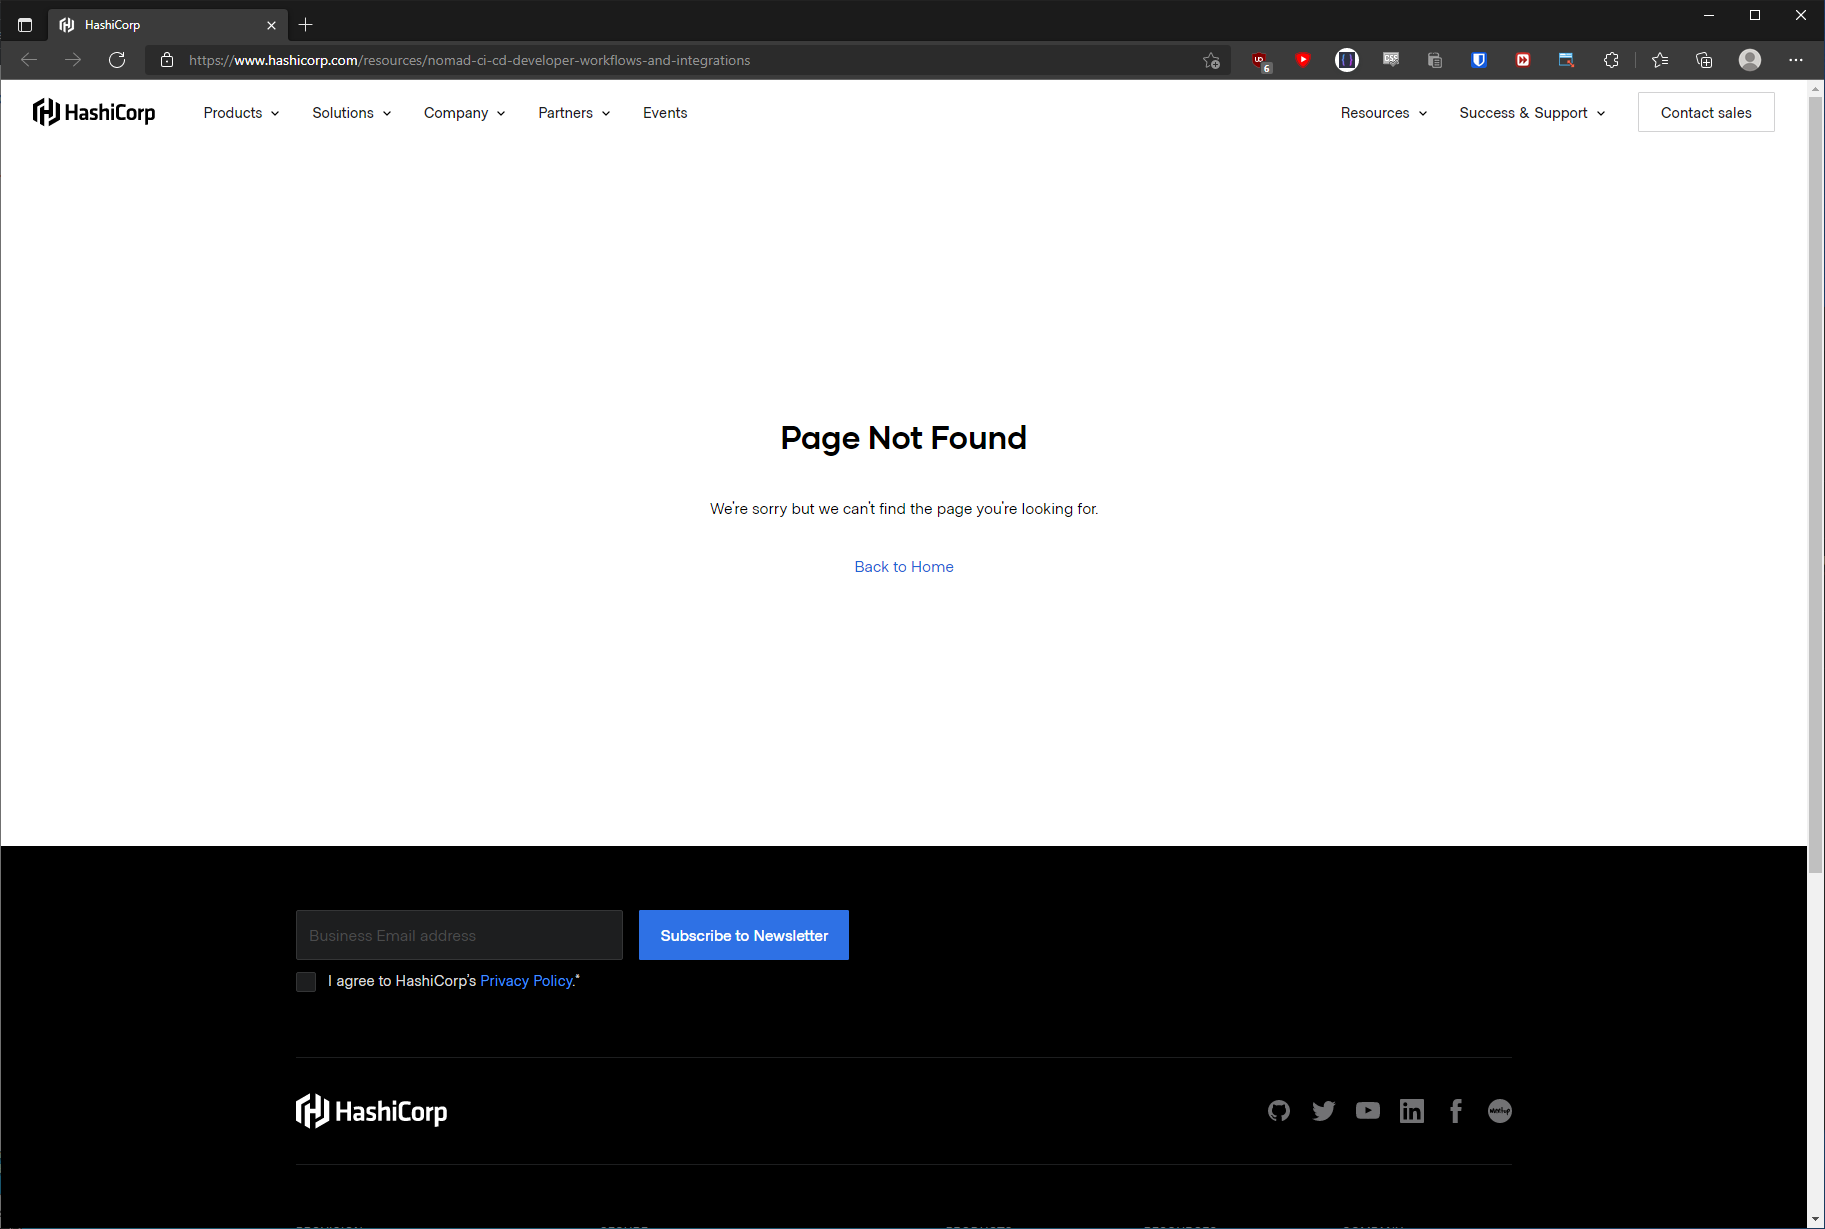Click the browser profile avatar icon
Image resolution: width=1825 pixels, height=1229 pixels.
coord(1750,60)
